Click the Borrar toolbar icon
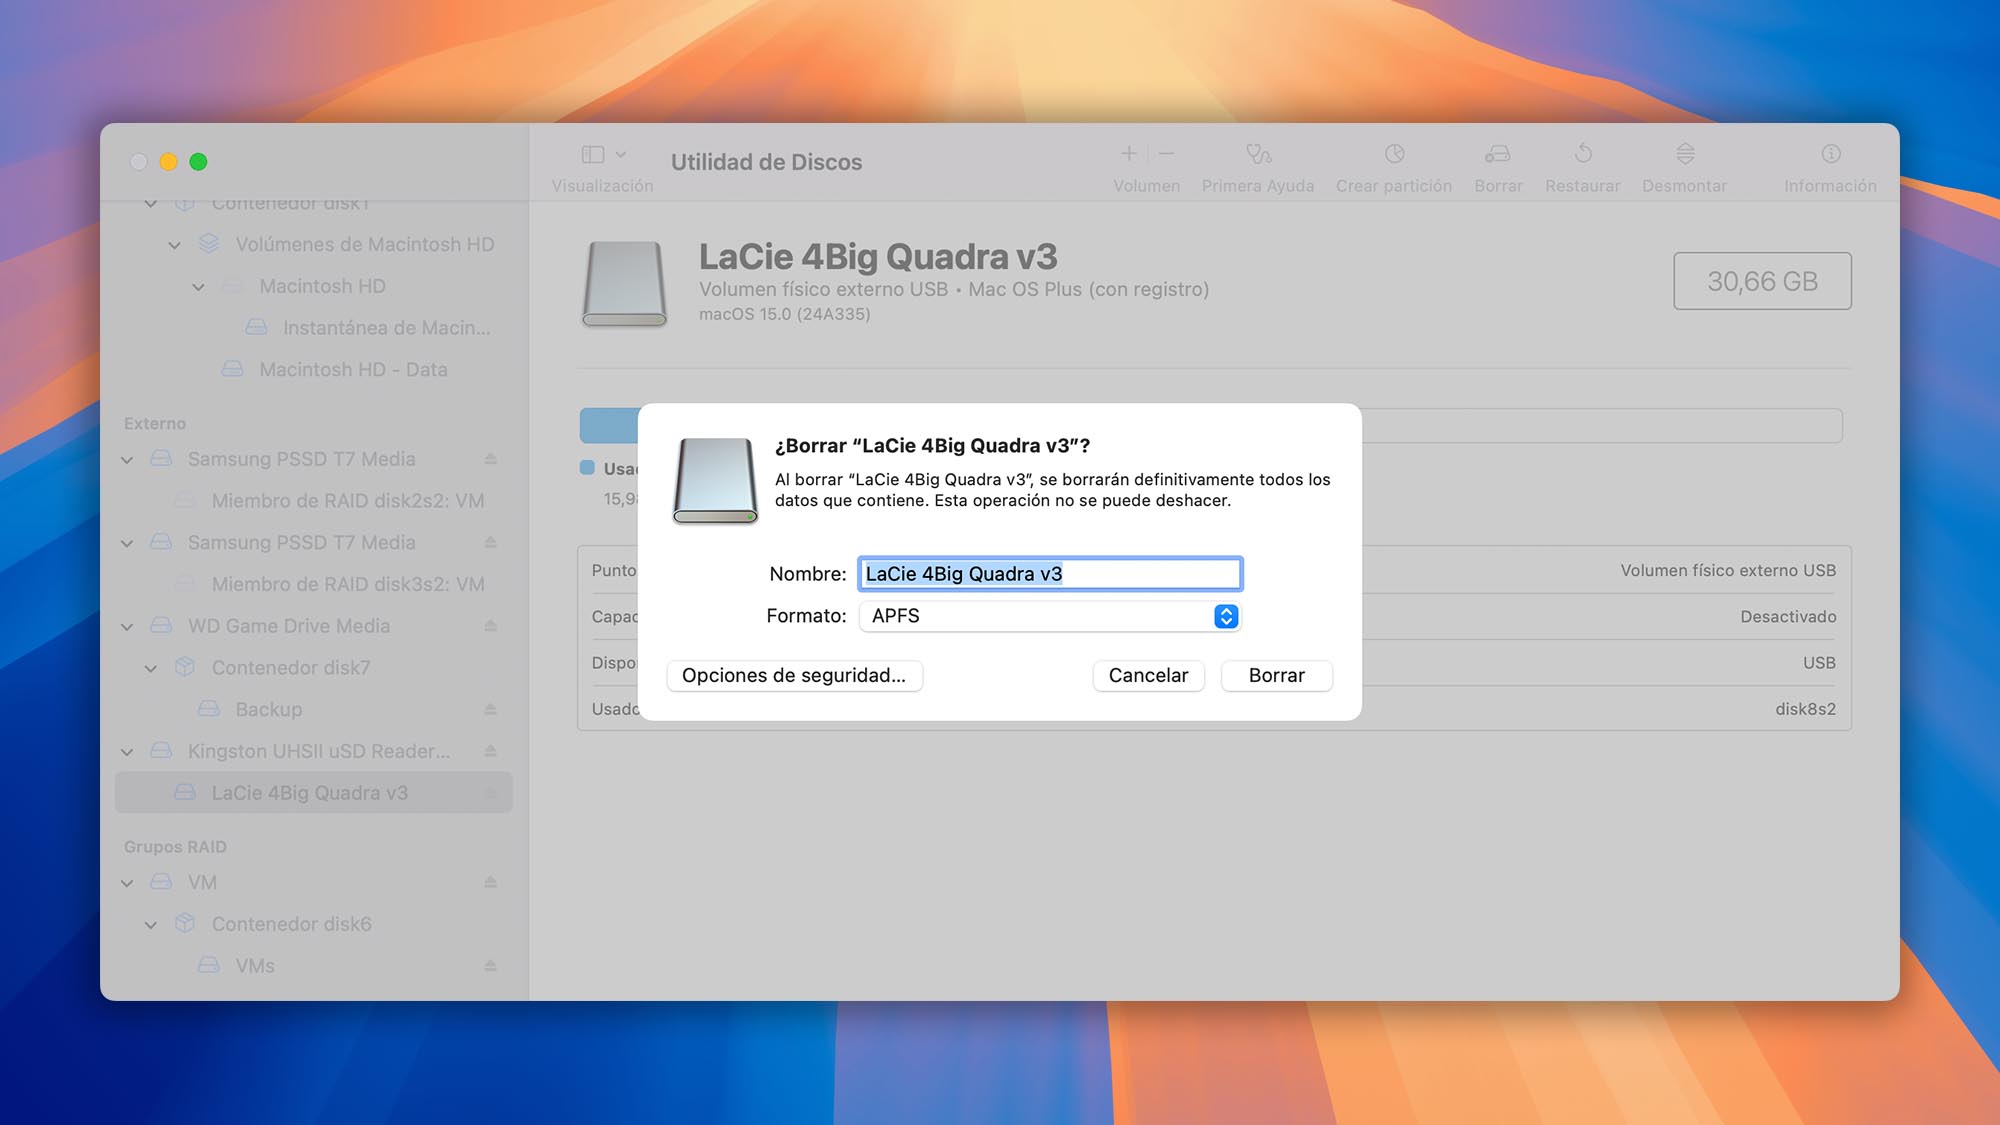This screenshot has height=1125, width=2000. click(1498, 154)
